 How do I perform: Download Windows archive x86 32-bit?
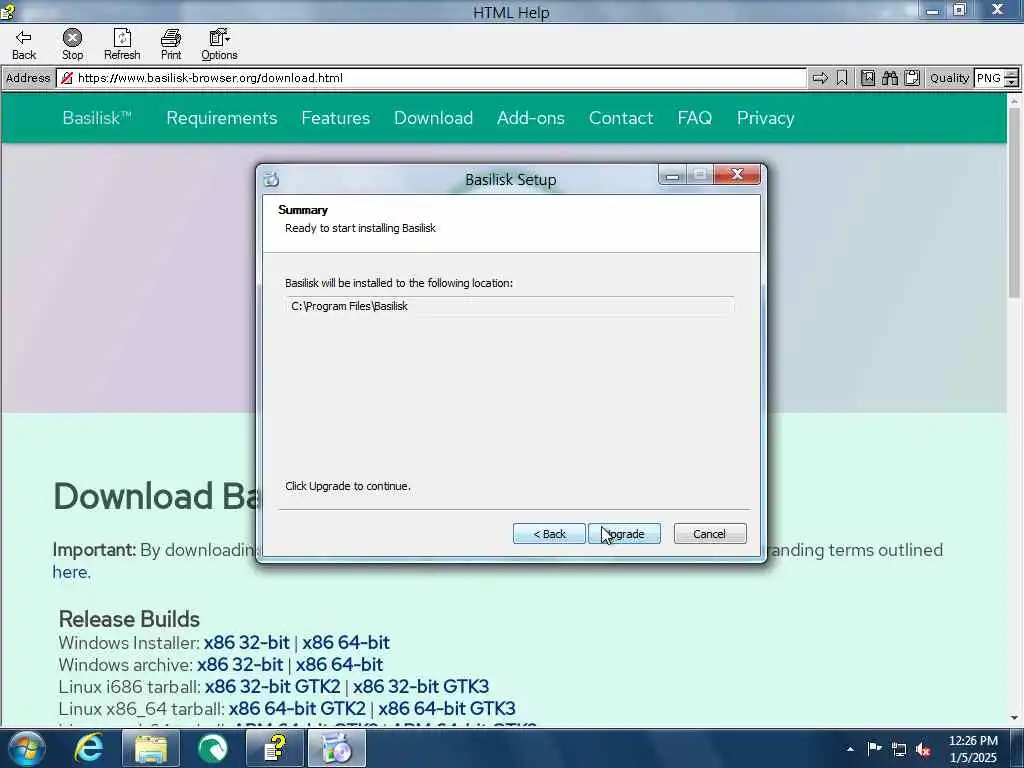point(240,665)
